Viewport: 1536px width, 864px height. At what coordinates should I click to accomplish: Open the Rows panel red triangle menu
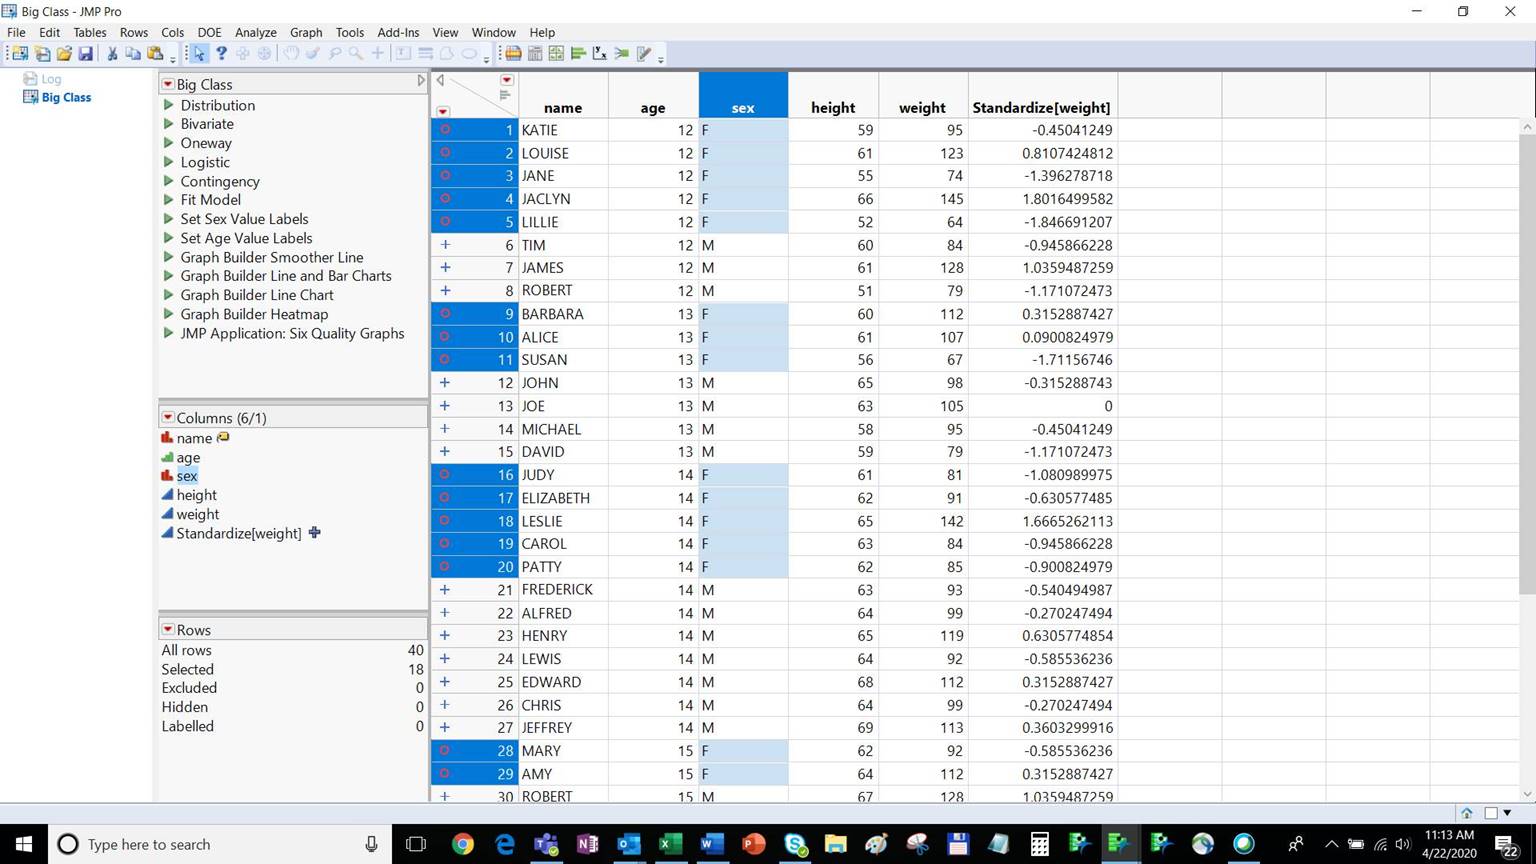167,630
